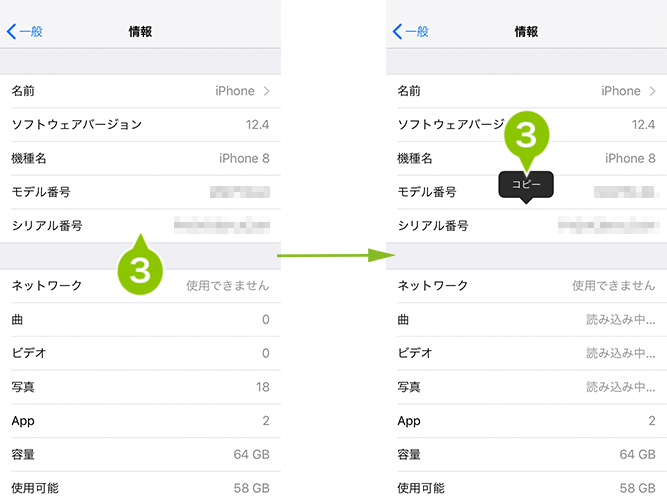The image size is (667, 500).
Task: Tap 機種名 iPhone 8 row on left
Action: pos(140,158)
